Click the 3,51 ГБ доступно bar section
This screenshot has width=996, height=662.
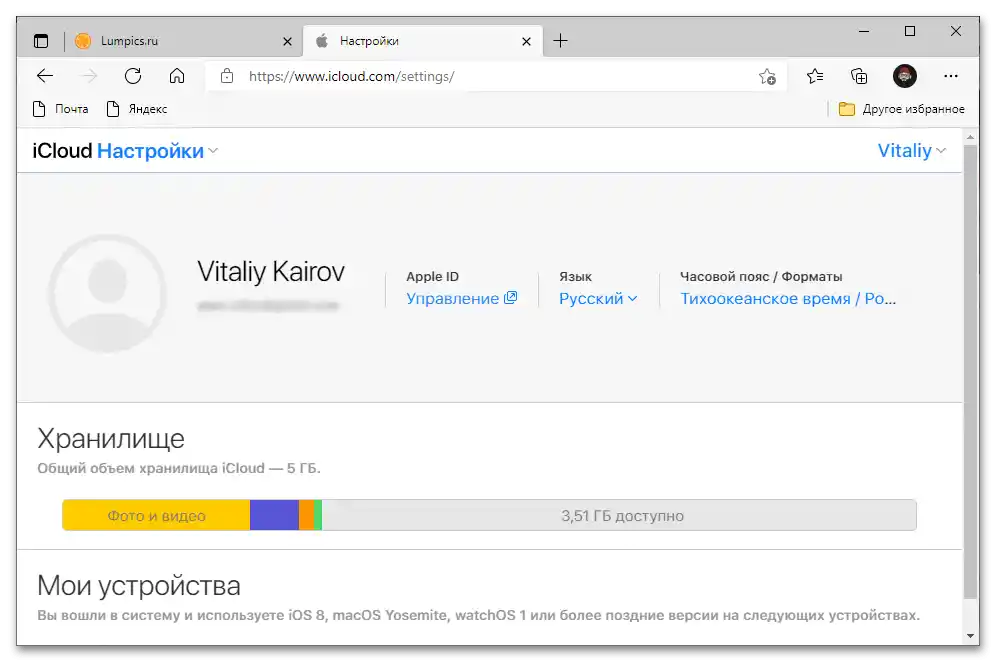[619, 515]
